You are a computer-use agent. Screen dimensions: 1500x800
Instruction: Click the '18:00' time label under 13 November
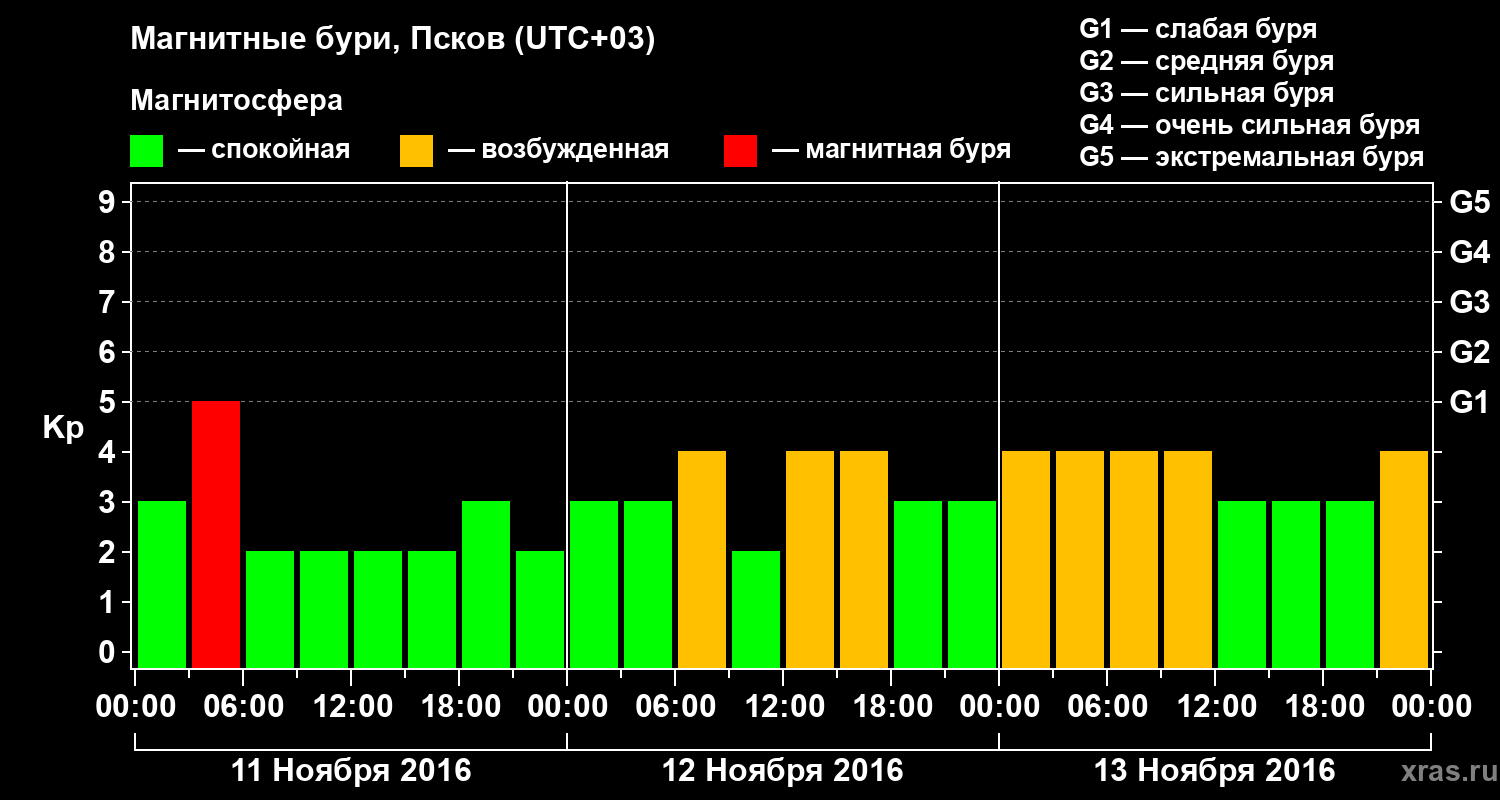pos(1323,707)
